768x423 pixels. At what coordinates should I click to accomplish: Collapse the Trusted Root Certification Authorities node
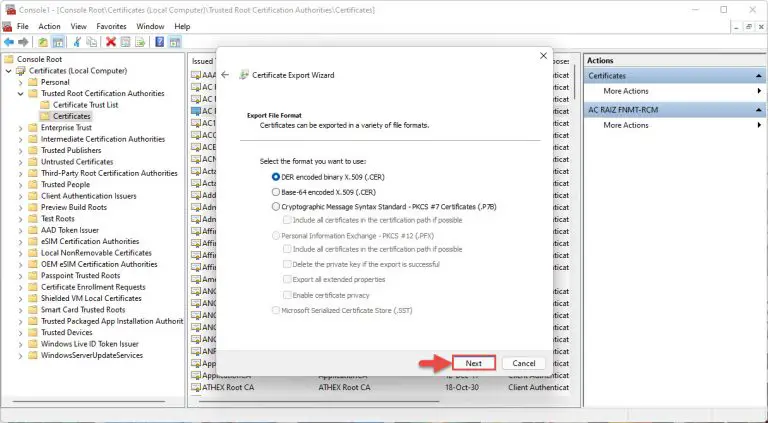tap(21, 94)
